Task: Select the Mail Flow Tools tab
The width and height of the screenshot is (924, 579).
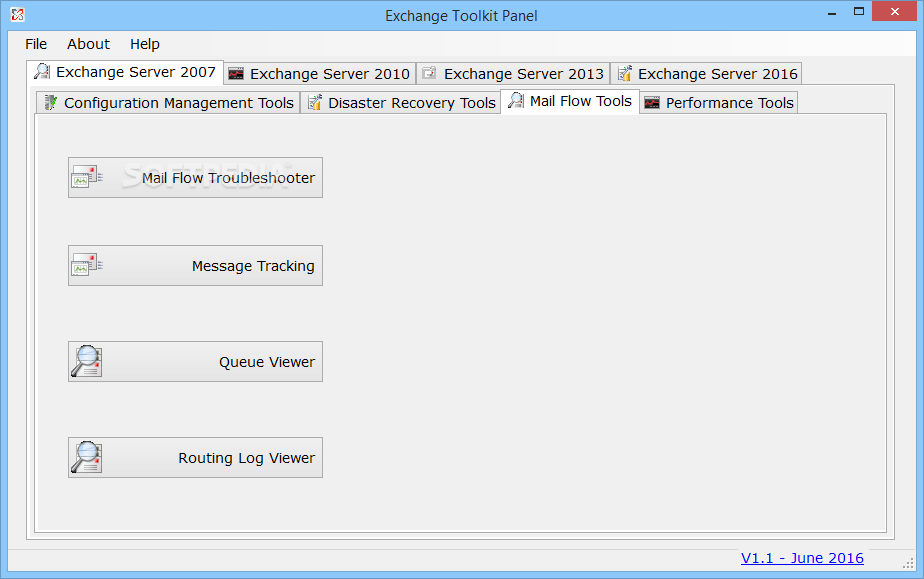Action: (x=570, y=101)
